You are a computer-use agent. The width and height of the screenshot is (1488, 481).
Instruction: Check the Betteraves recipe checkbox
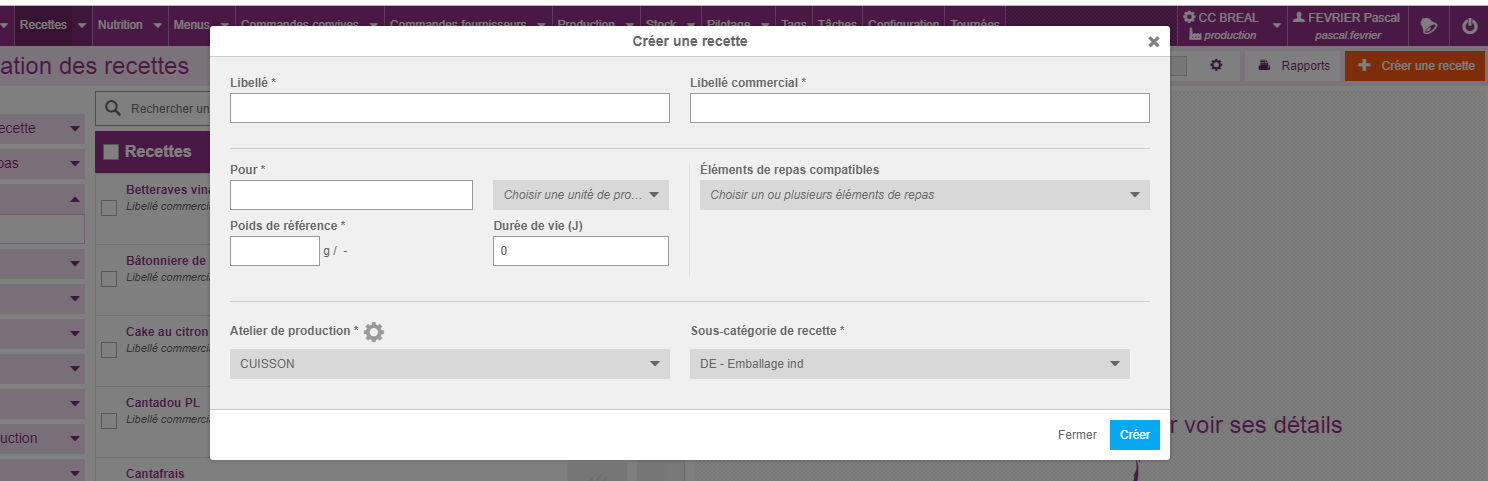(x=109, y=208)
